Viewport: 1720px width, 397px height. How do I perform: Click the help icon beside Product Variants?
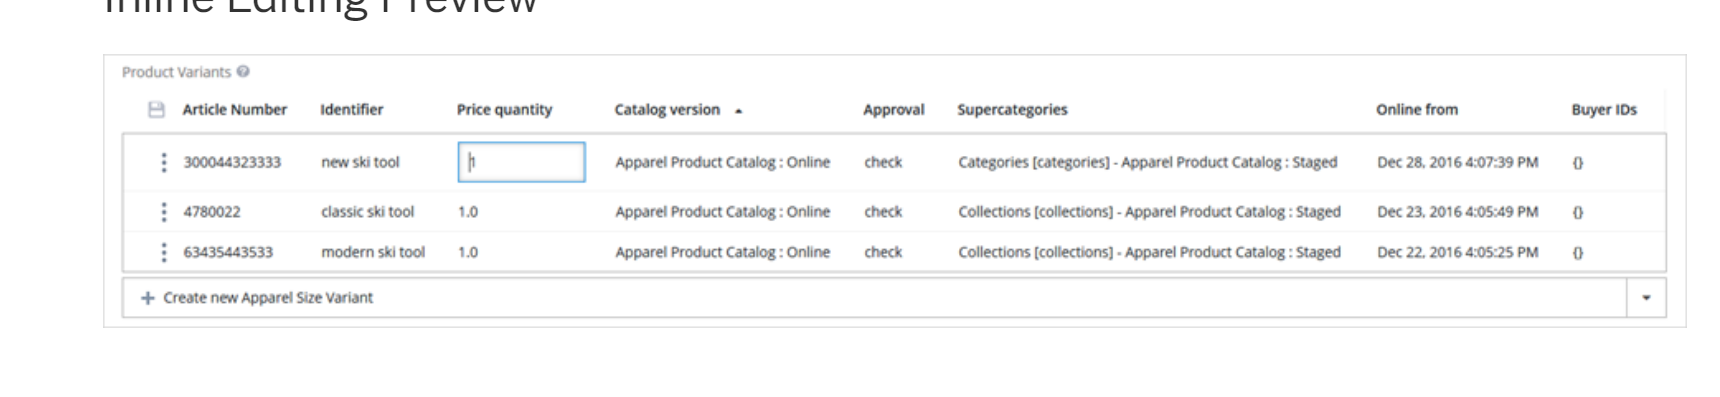pyautogui.click(x=243, y=72)
